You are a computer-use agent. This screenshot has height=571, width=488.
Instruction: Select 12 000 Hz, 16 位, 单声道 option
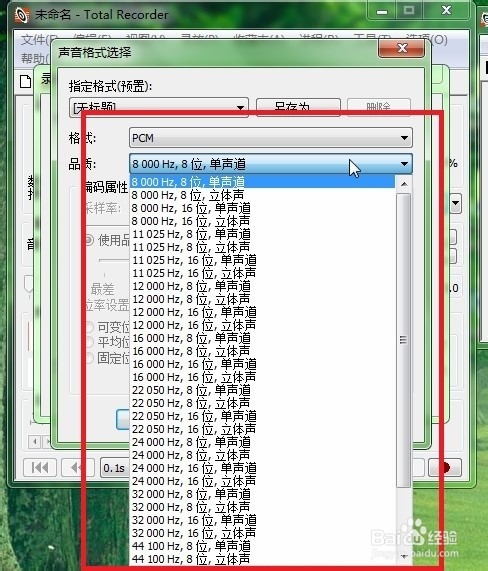(262, 312)
